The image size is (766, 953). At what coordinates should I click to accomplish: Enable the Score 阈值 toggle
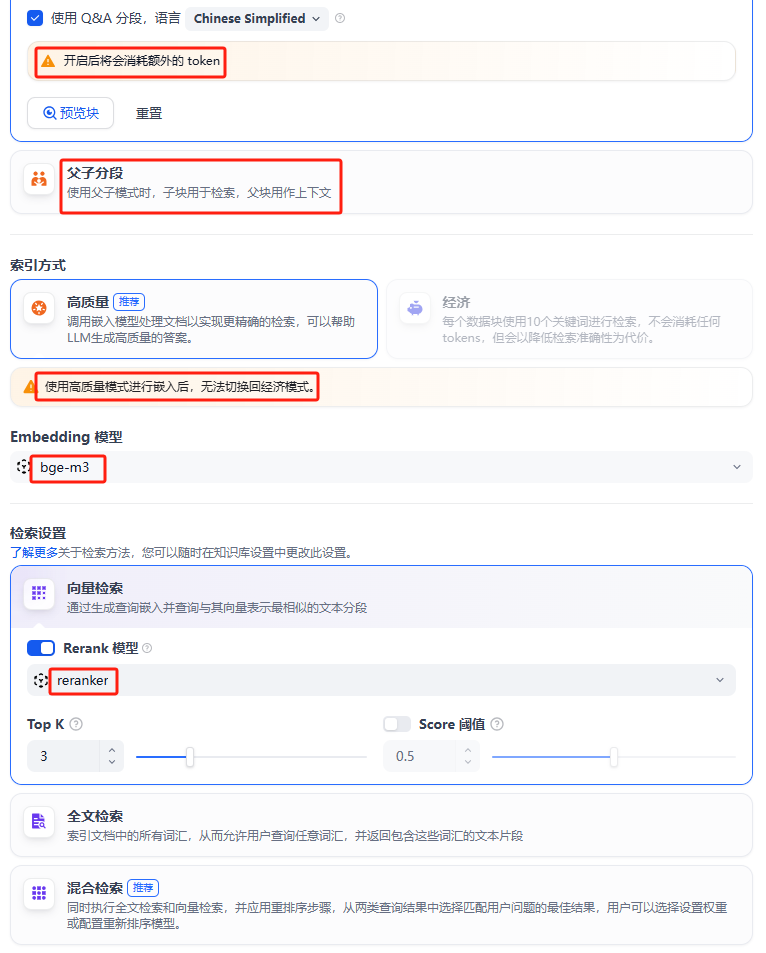(397, 724)
